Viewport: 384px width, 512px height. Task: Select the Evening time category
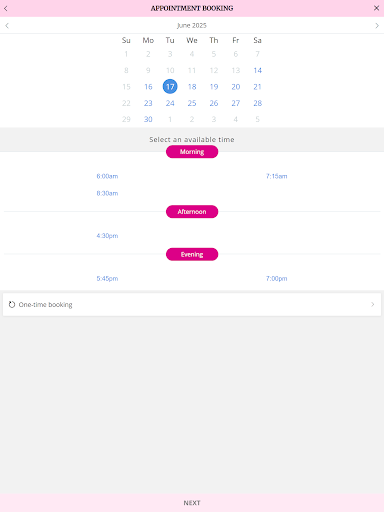[192, 254]
